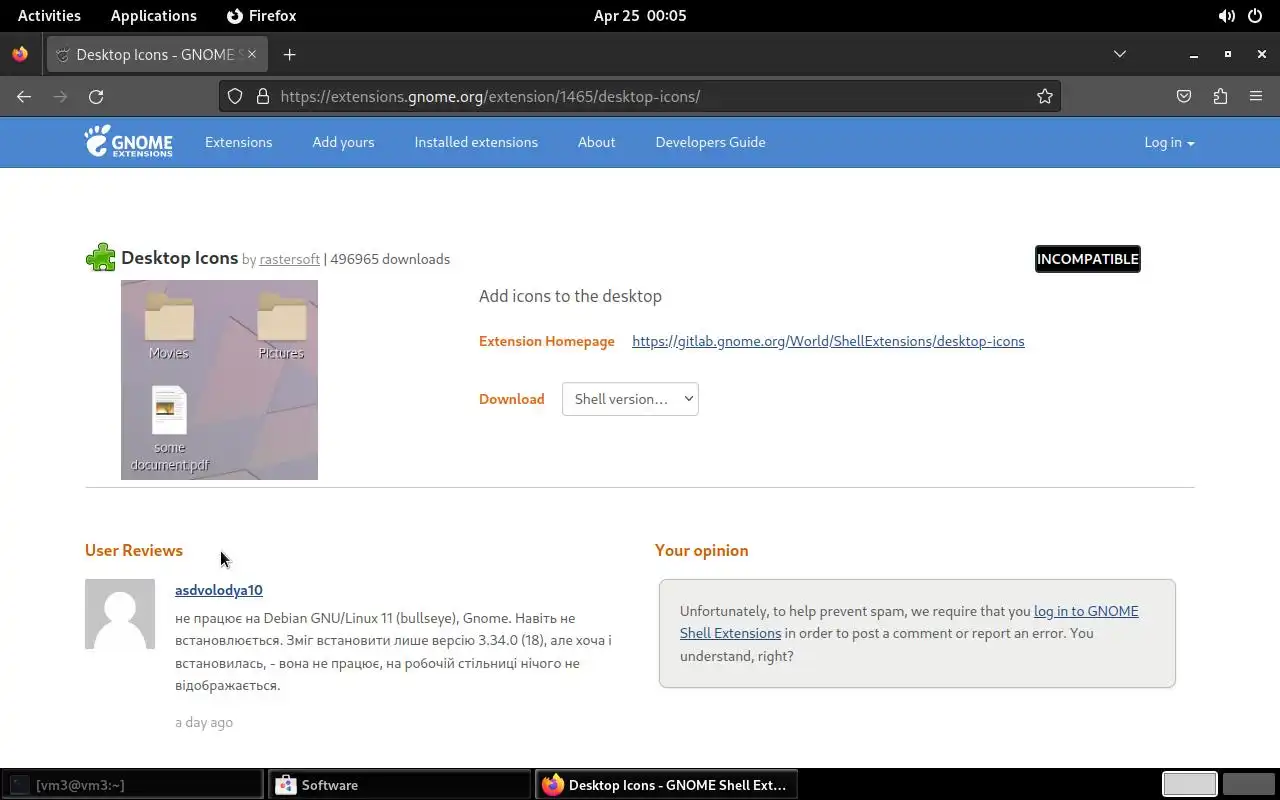1280x800 pixels.
Task: Open the Add yours nav item
Action: [343, 142]
